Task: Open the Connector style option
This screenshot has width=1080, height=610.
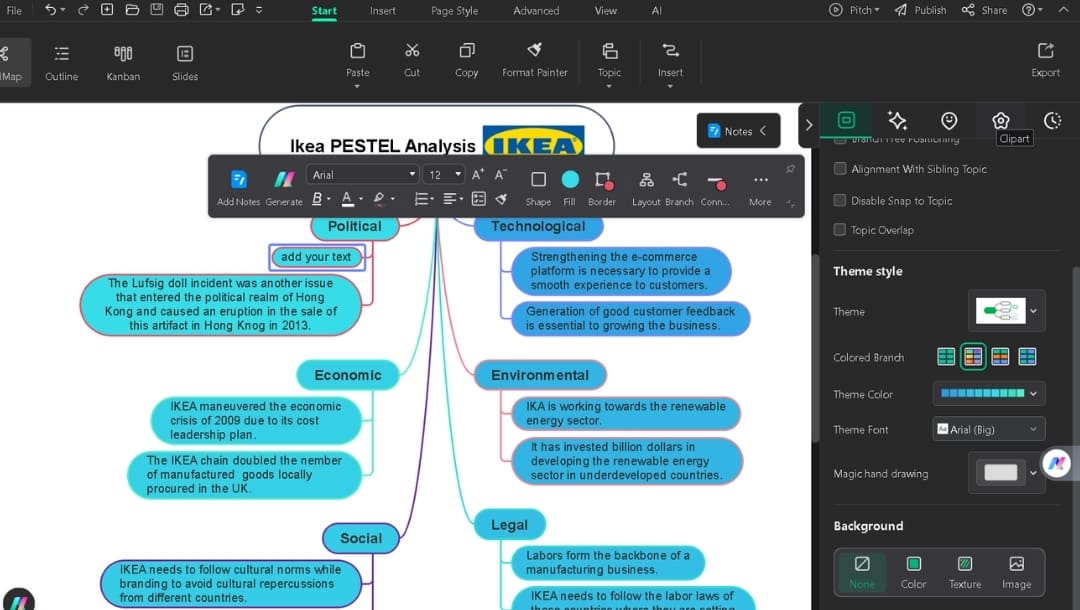Action: coord(715,187)
